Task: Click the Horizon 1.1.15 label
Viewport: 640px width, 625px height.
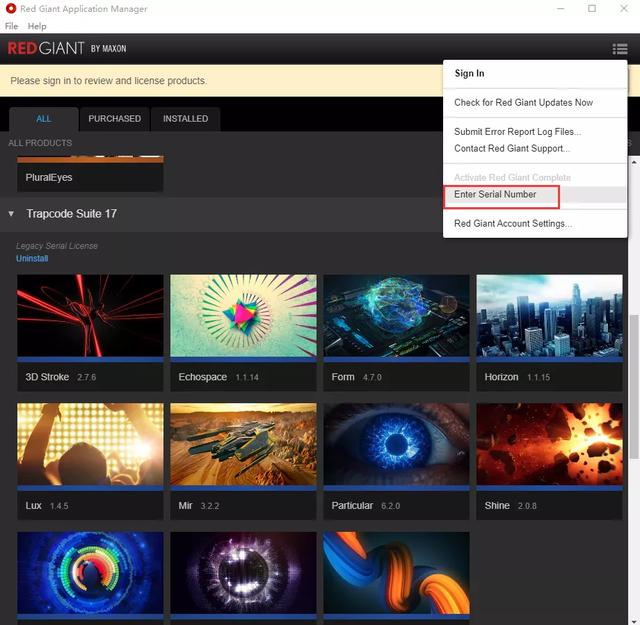Action: click(x=517, y=377)
